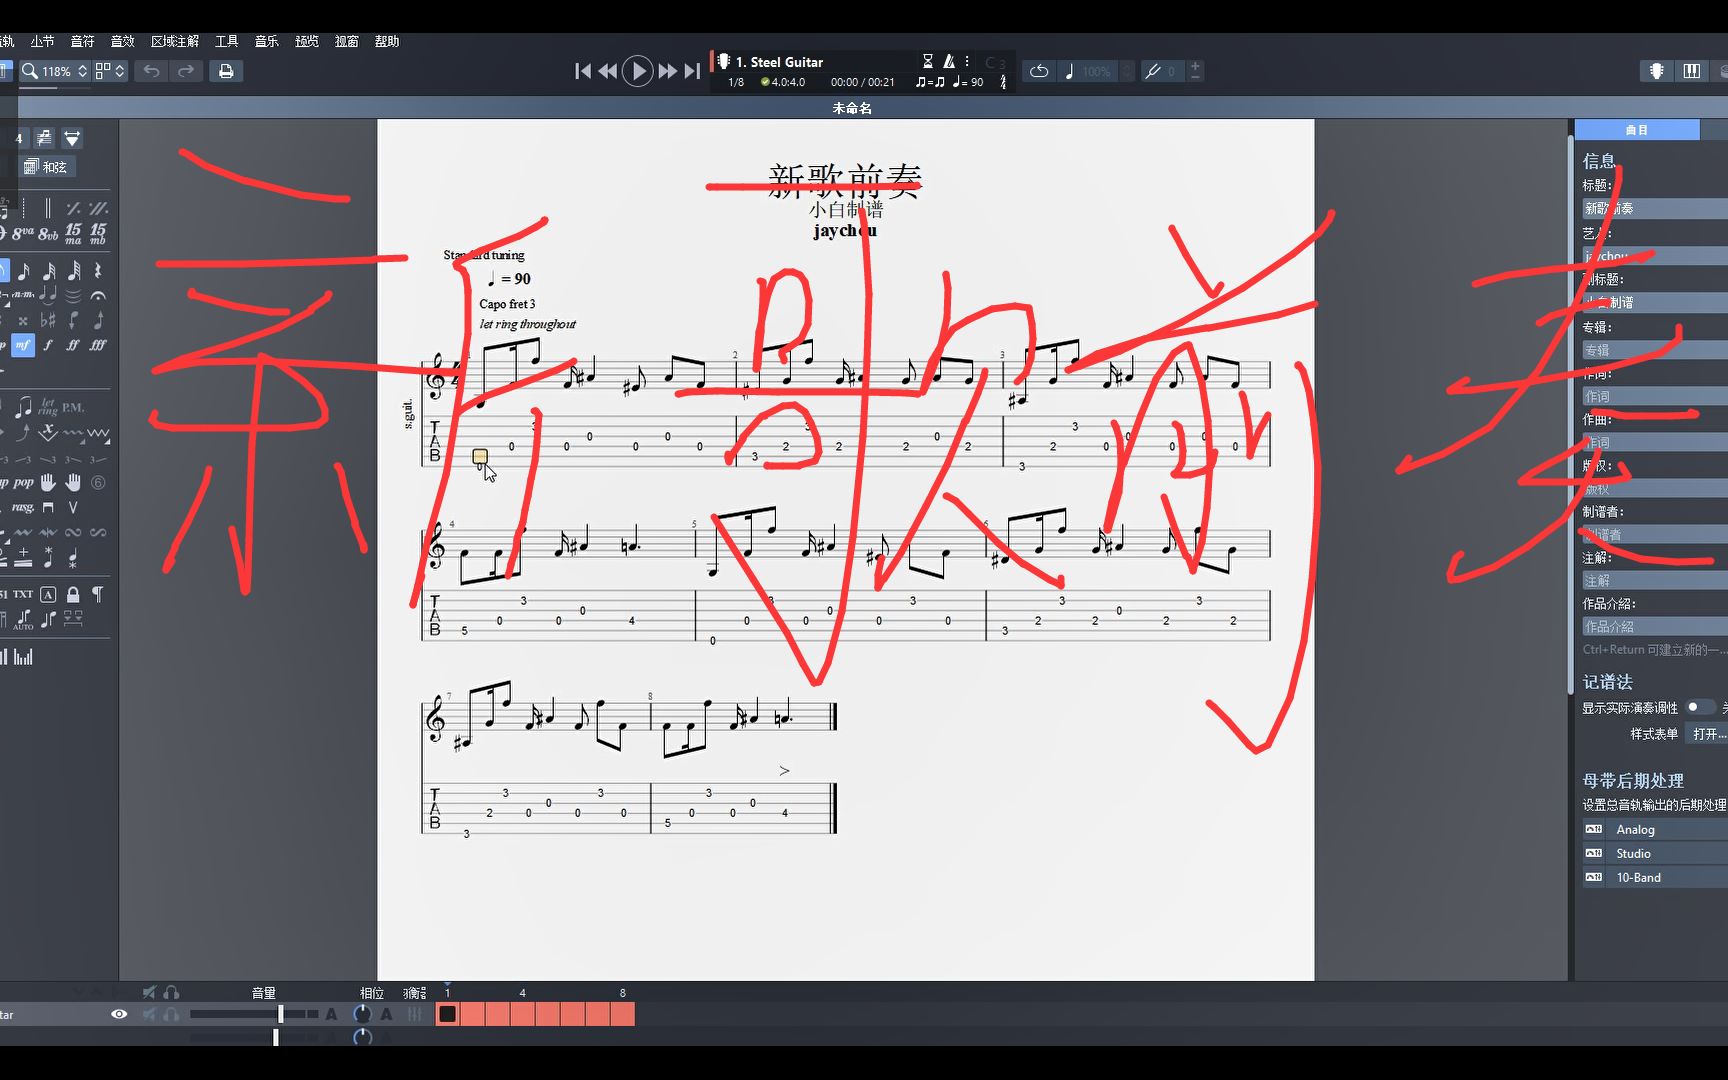Toggle the let ring effect
Viewport: 1728px width, 1080px height.
tap(48, 407)
